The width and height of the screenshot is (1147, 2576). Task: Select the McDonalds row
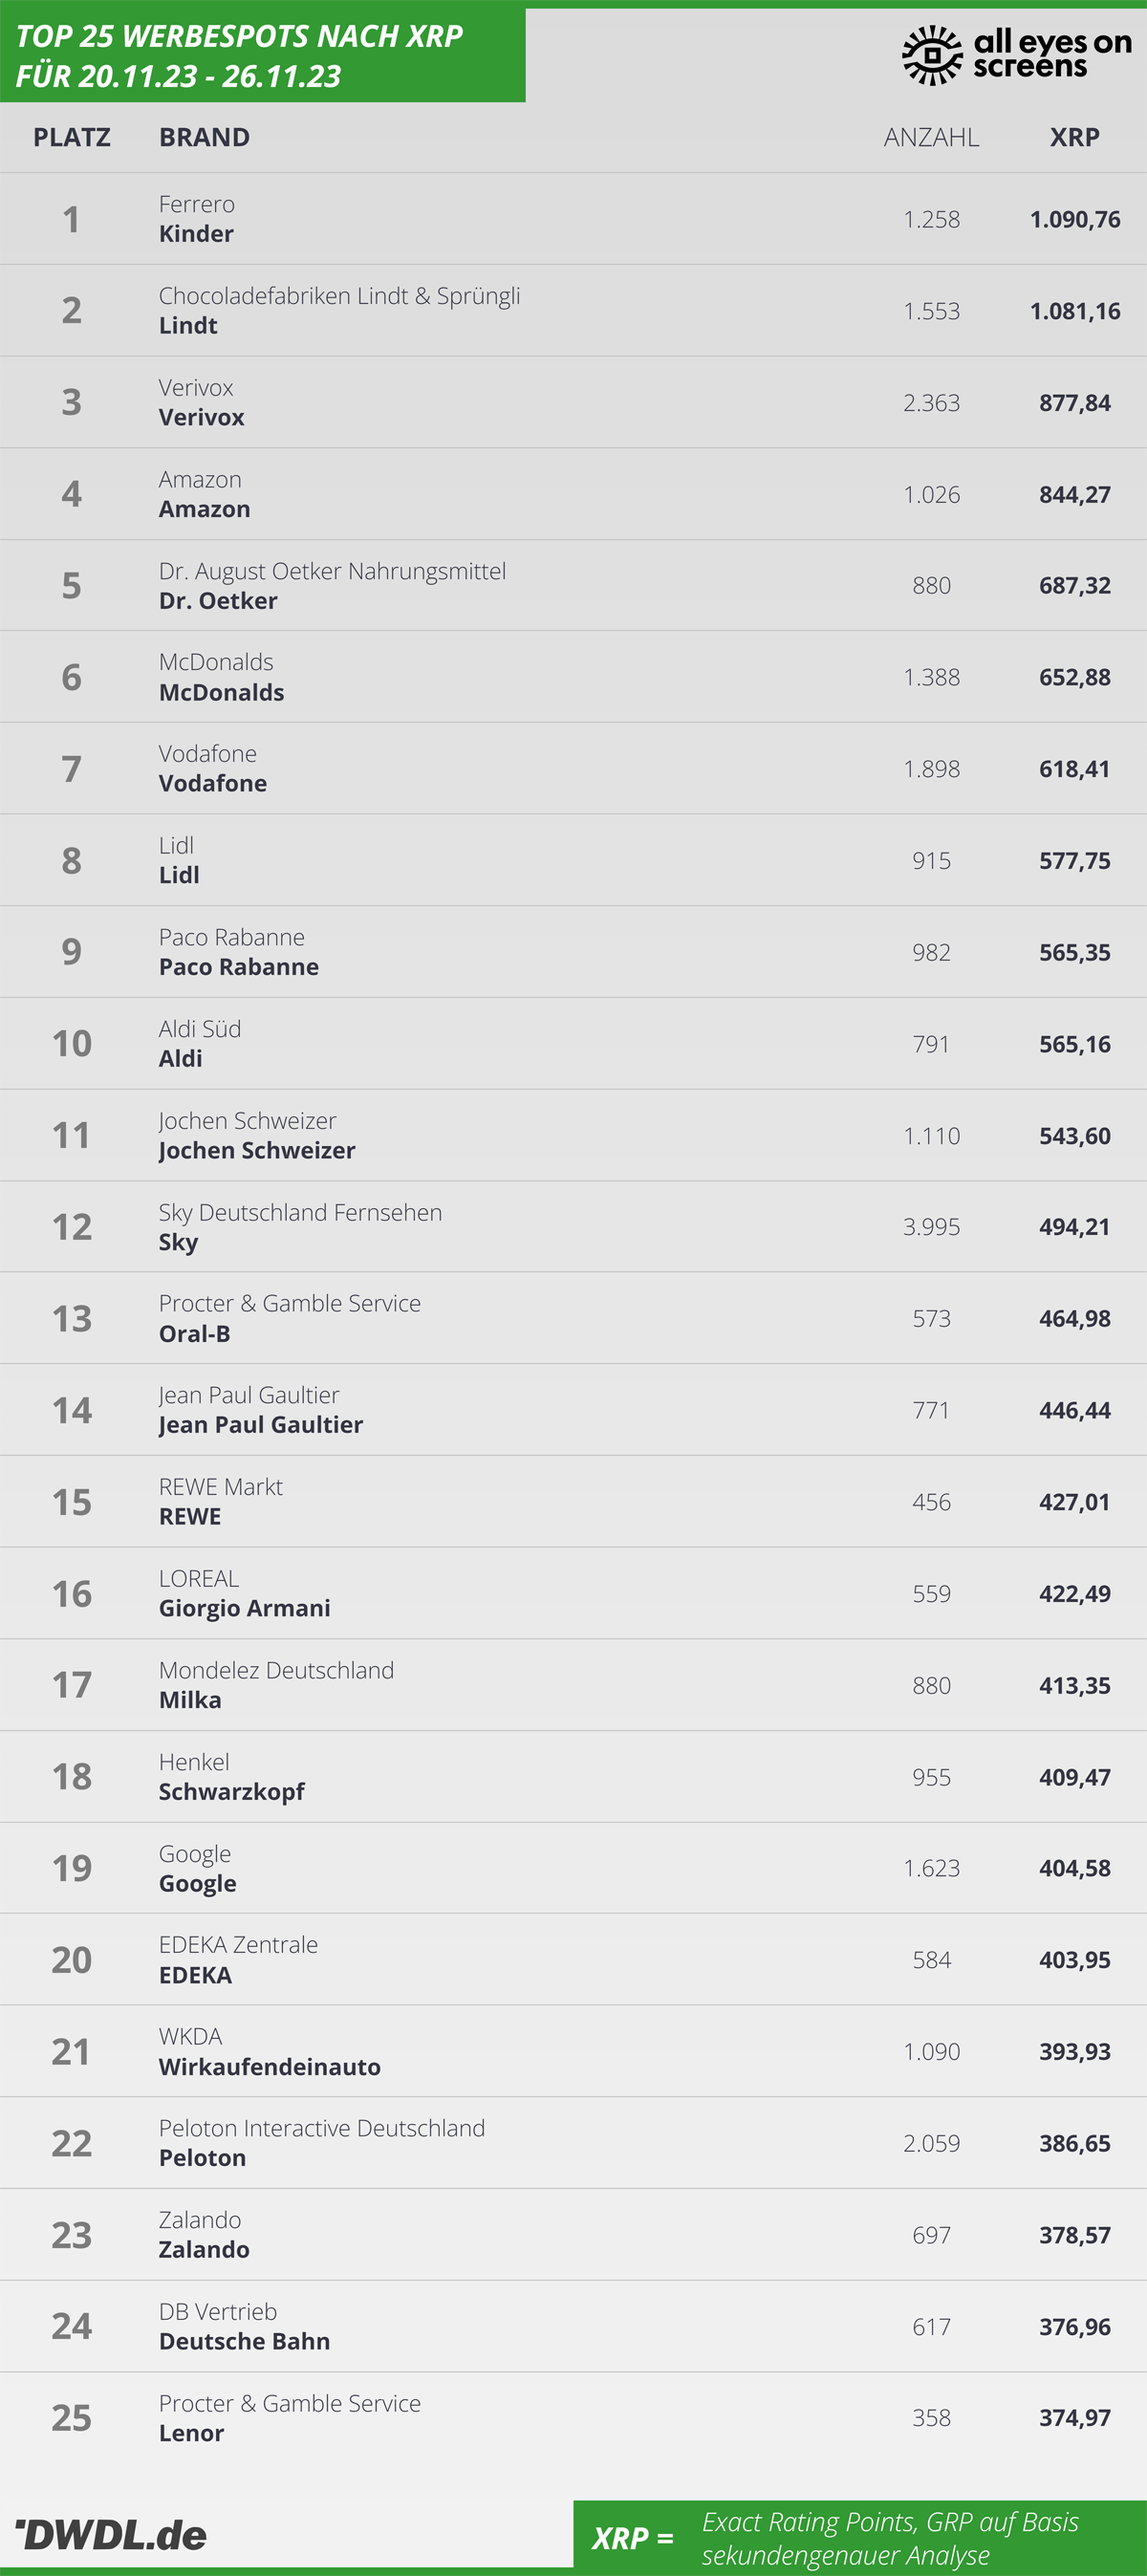(573, 677)
